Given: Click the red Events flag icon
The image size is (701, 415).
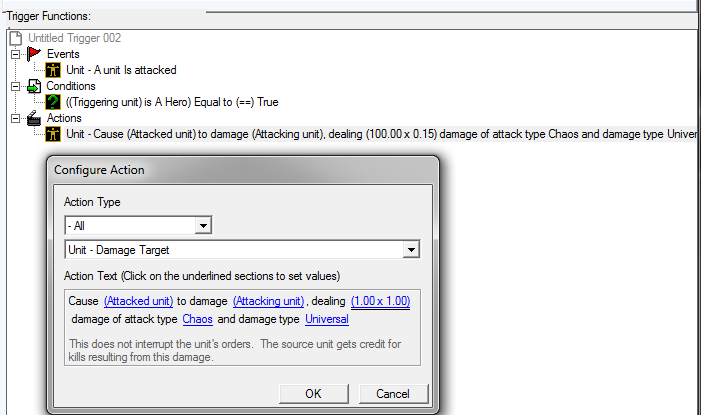Looking at the screenshot, I should coord(34,54).
